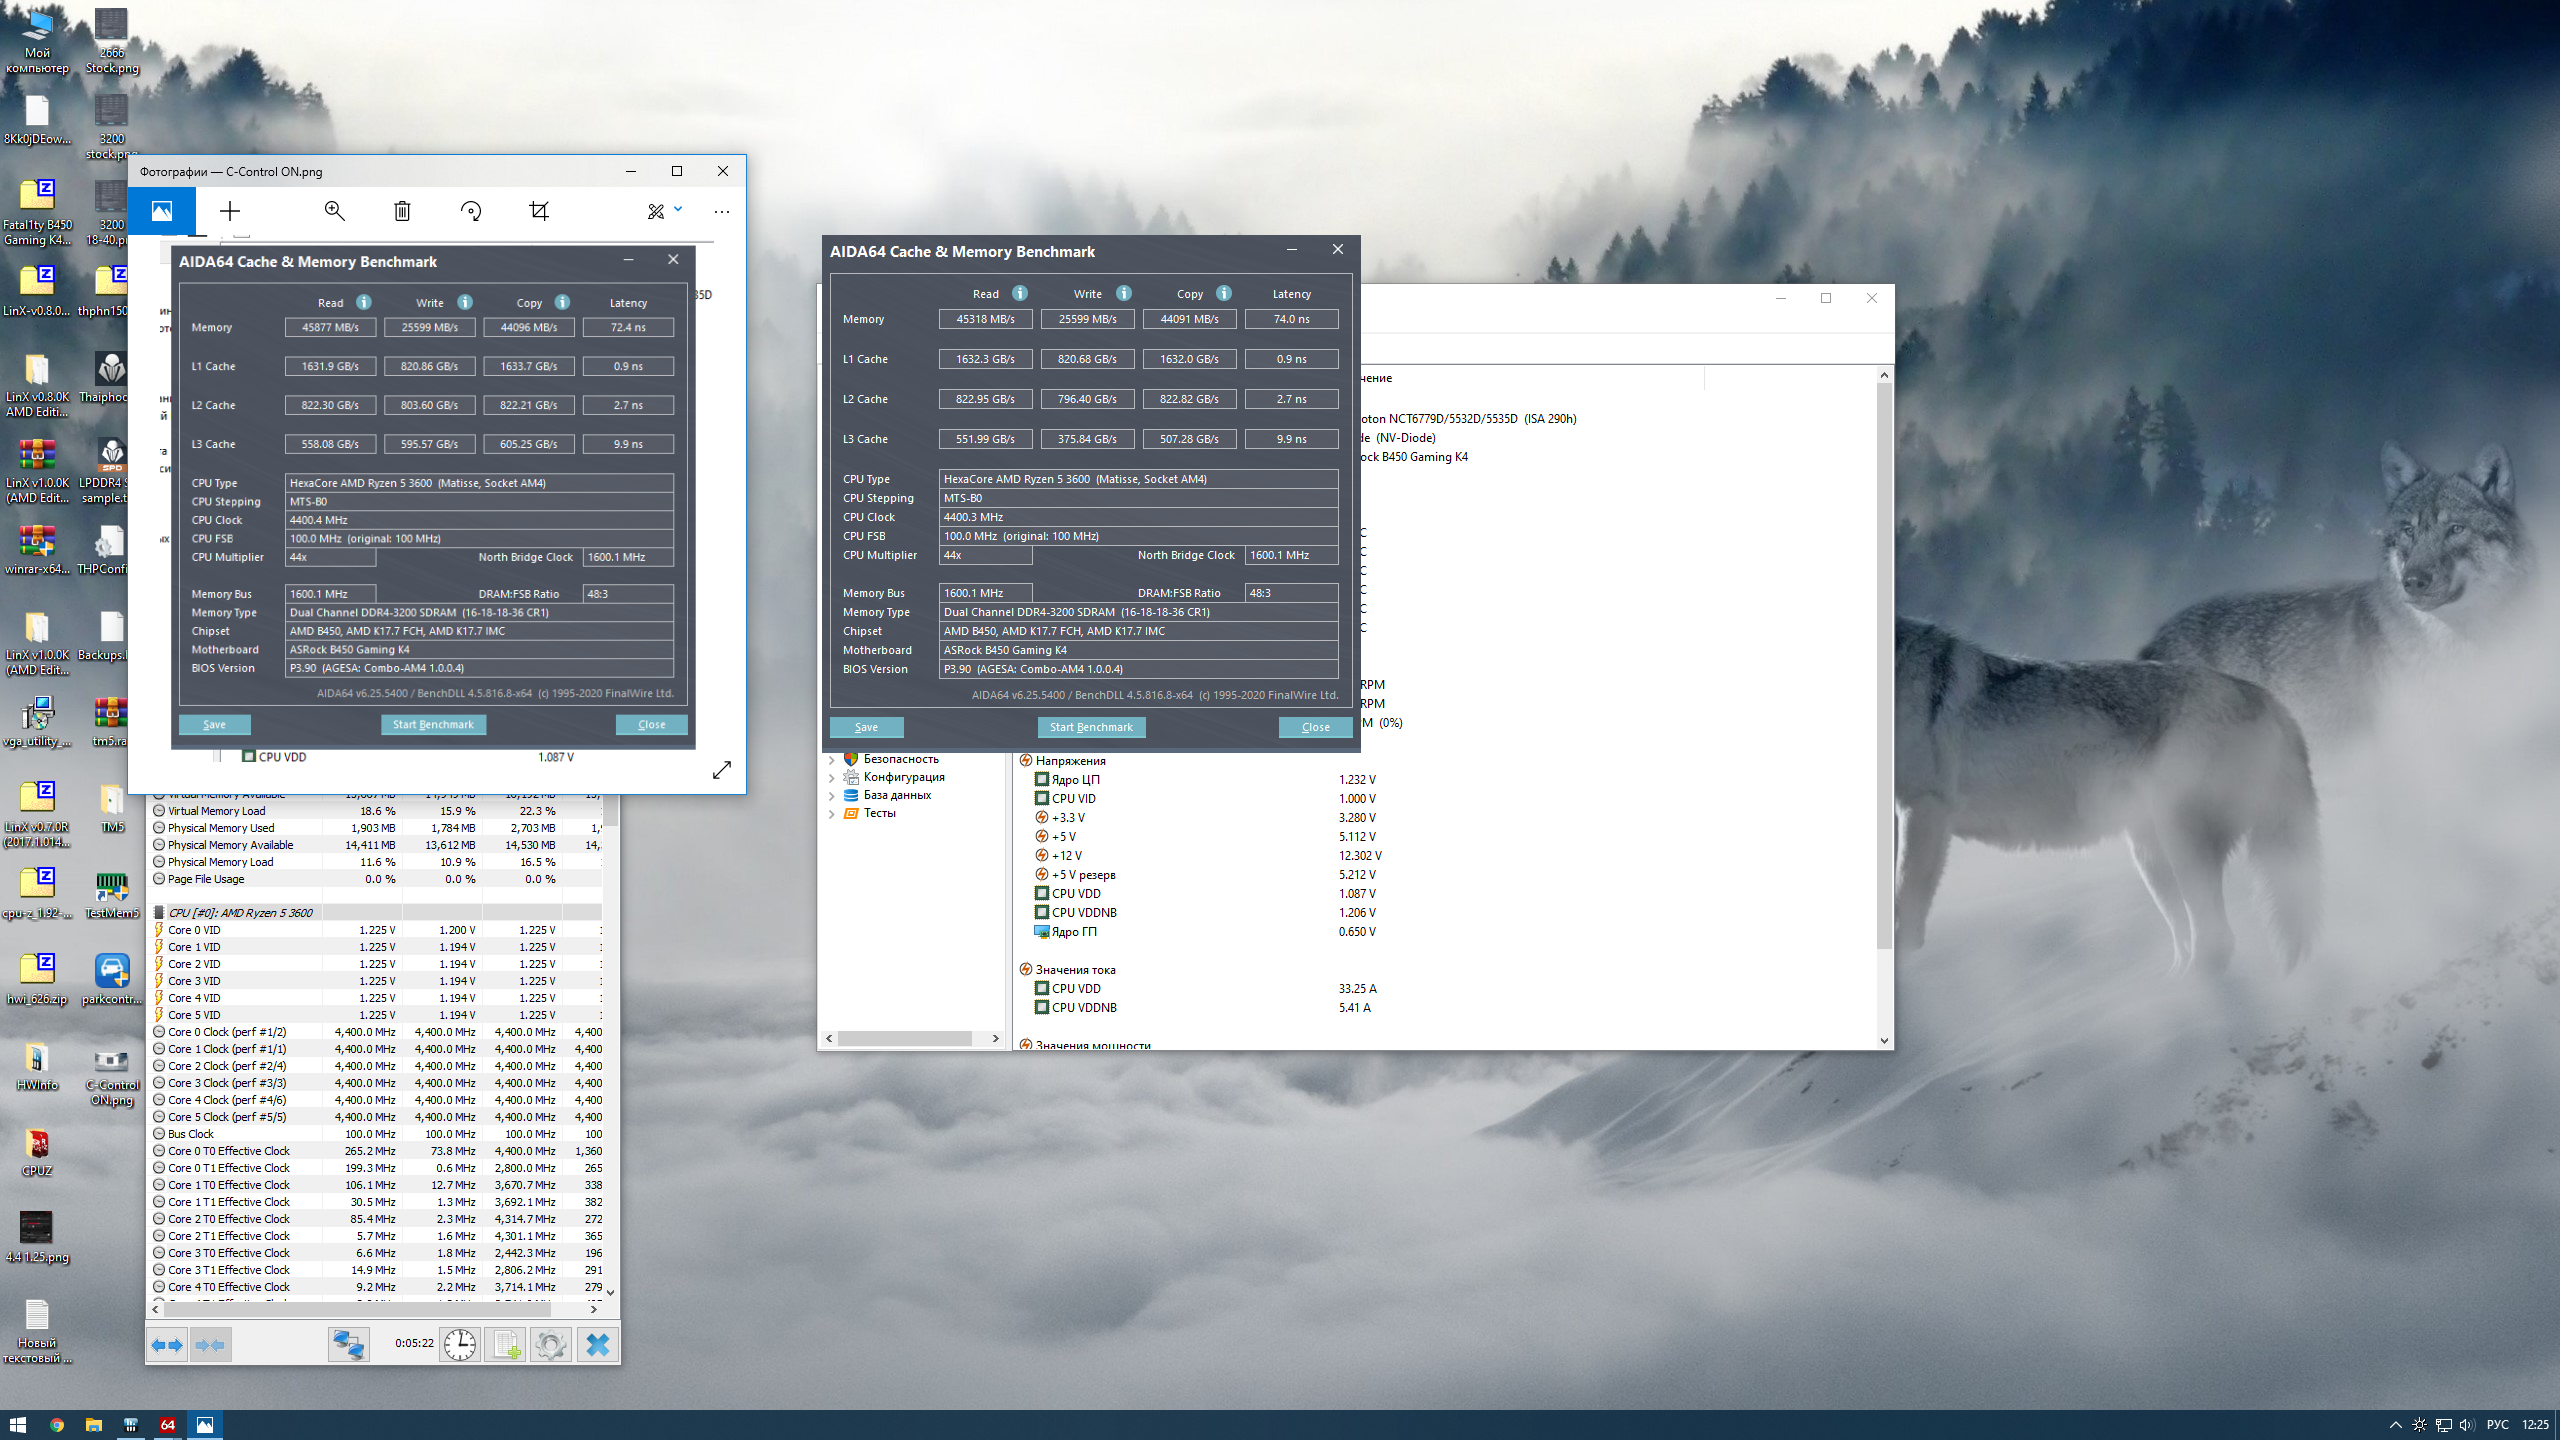Click the trash delete icon in Photos
Viewport: 2560px width, 1440px height.
click(402, 211)
